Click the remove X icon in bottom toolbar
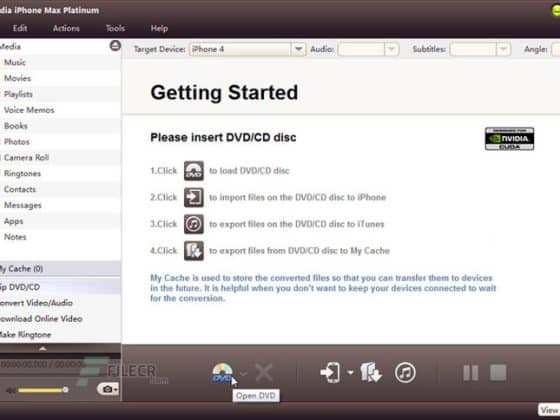 264,373
